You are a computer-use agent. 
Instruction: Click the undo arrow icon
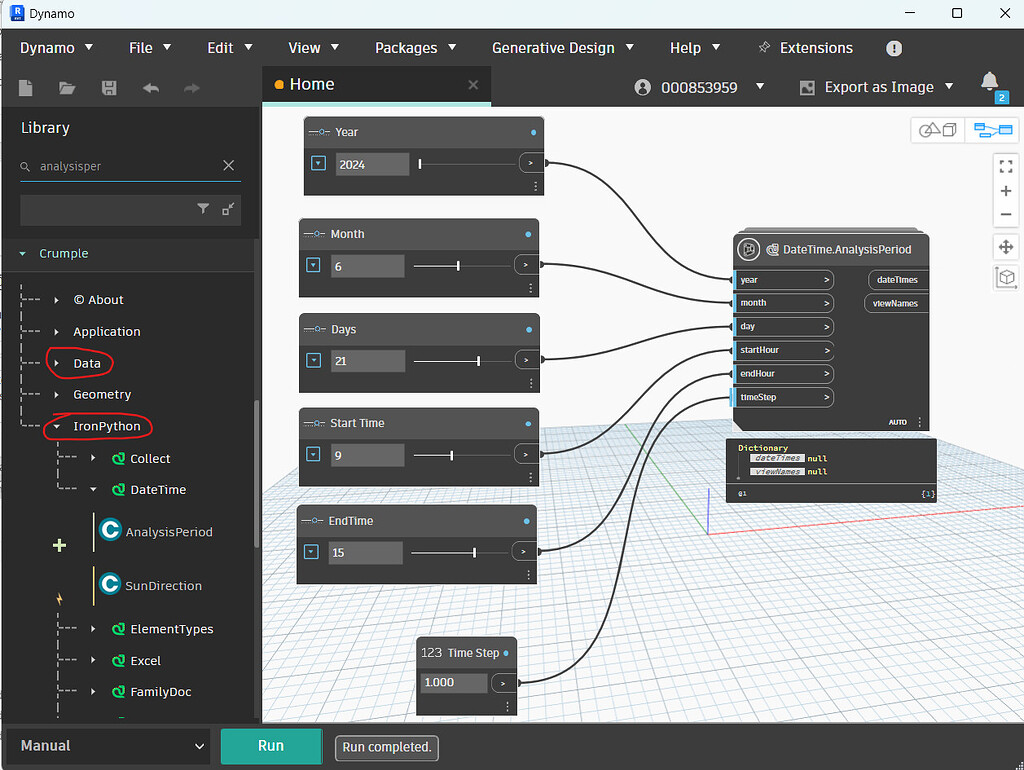click(x=150, y=87)
